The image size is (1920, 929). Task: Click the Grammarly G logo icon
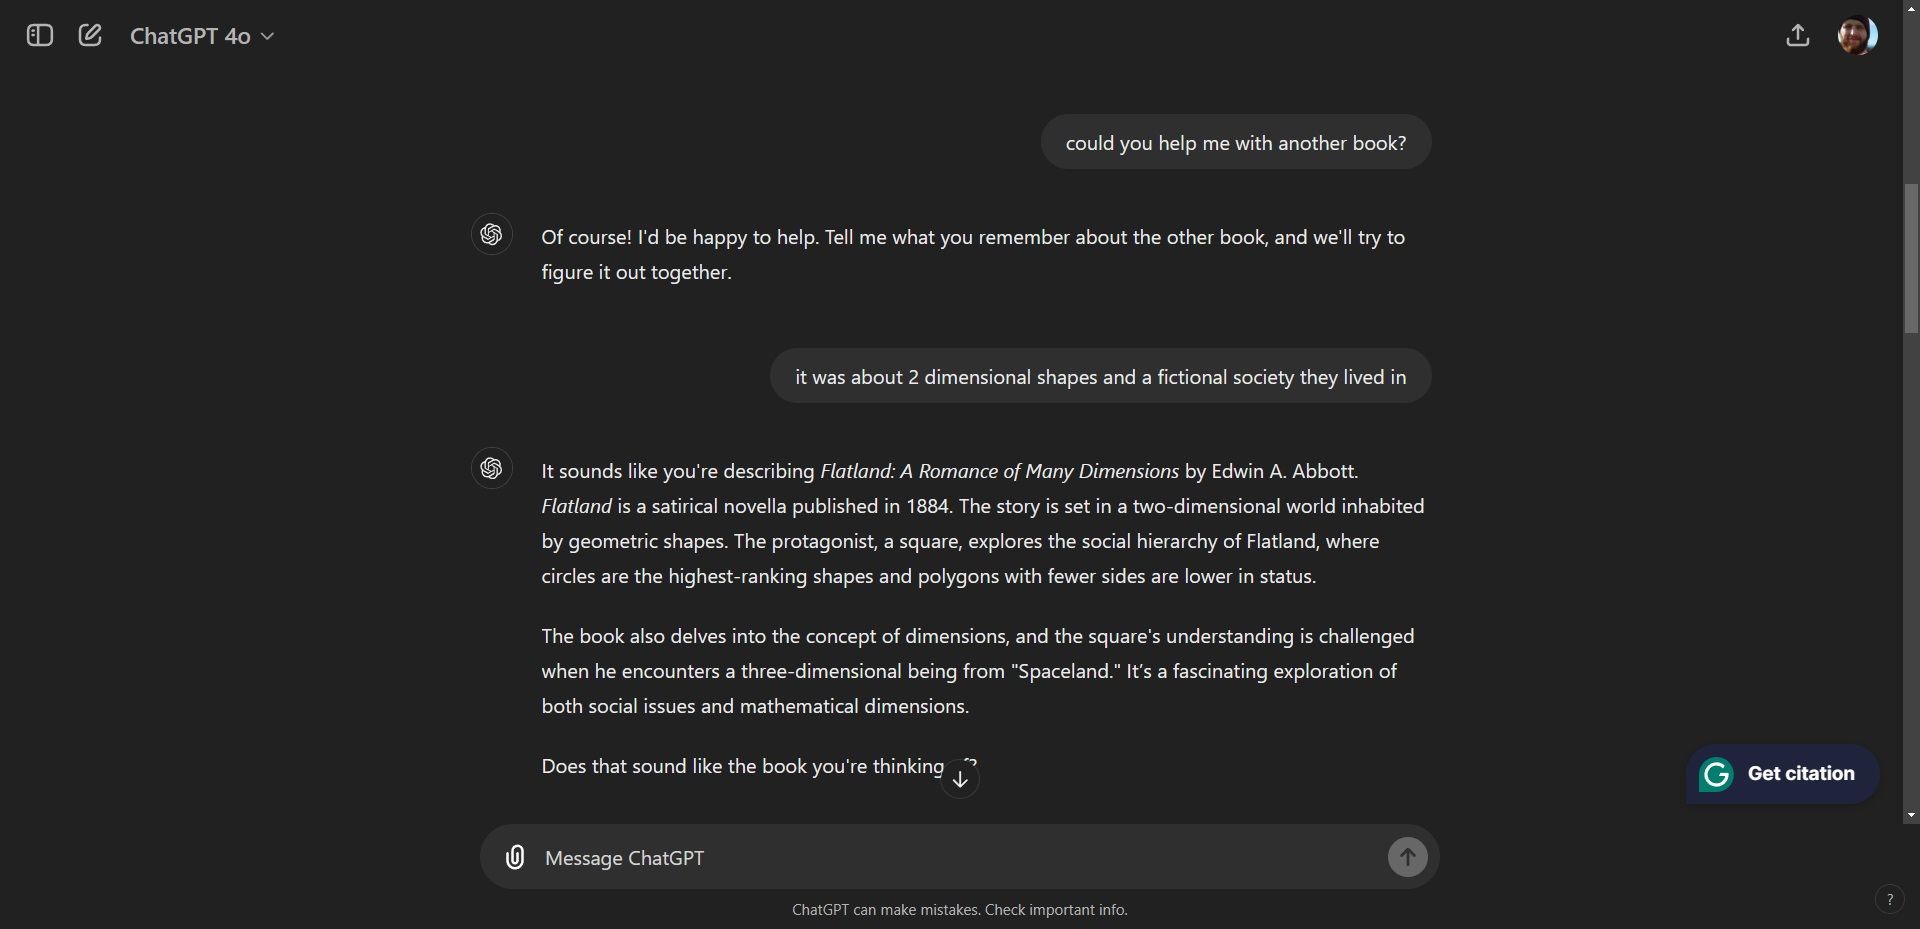[1717, 774]
